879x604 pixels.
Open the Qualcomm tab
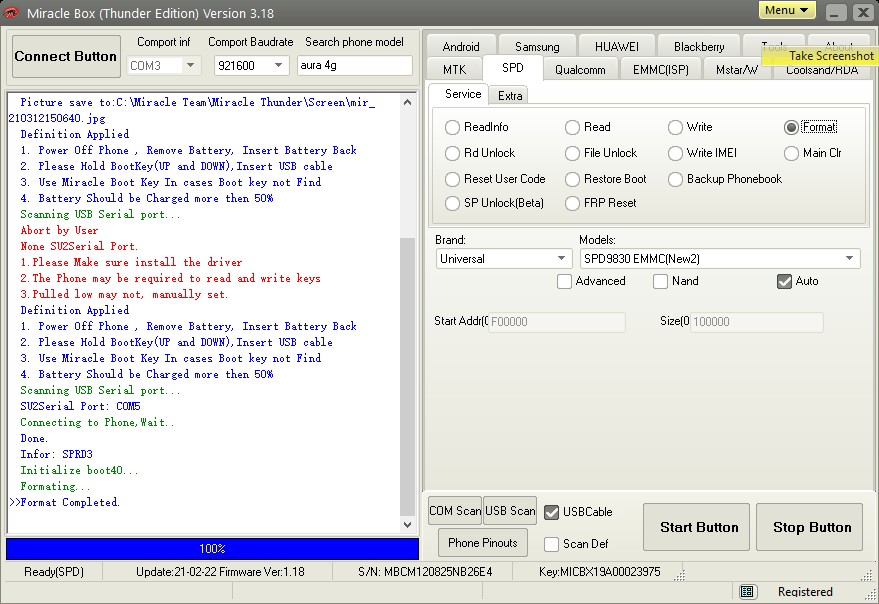(580, 70)
